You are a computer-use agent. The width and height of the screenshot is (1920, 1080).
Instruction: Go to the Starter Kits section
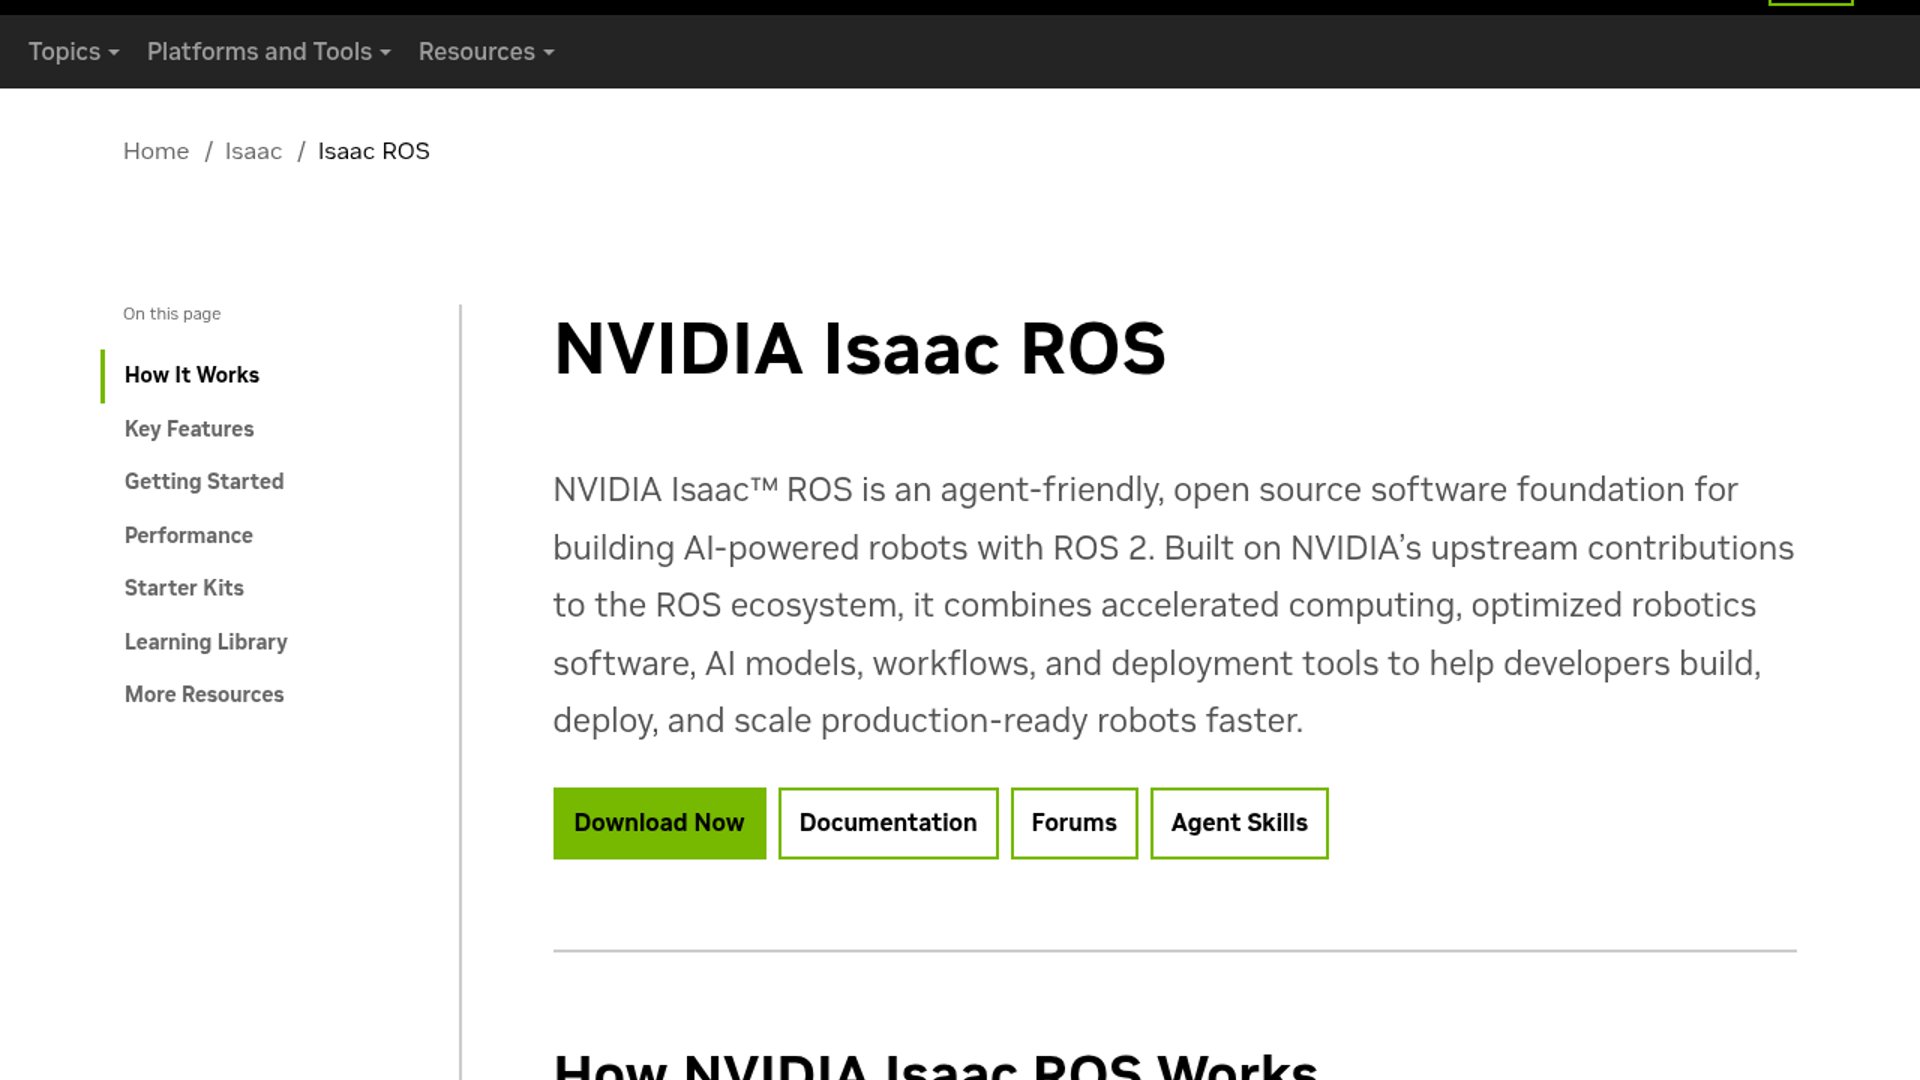tap(184, 588)
